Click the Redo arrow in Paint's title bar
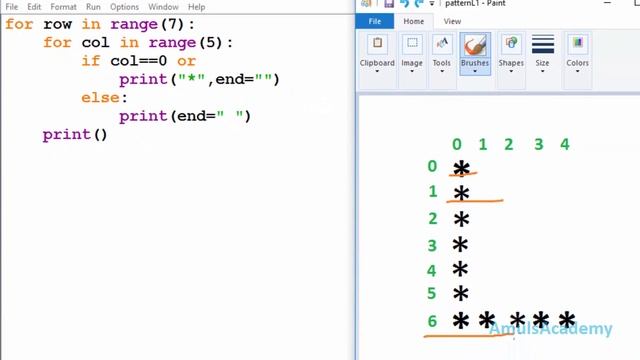 419,4
